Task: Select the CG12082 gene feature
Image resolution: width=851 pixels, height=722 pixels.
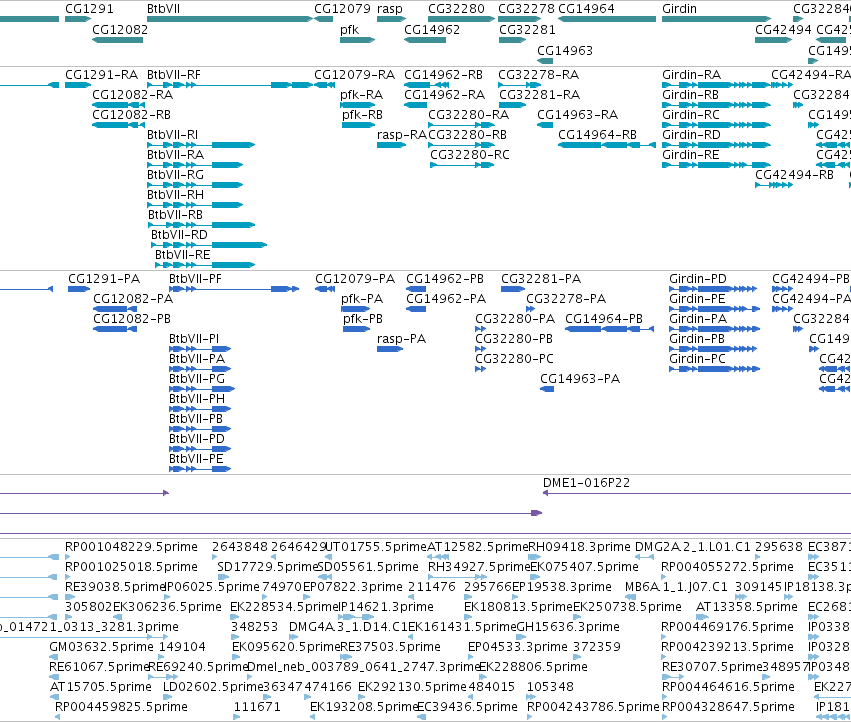Action: click(118, 40)
